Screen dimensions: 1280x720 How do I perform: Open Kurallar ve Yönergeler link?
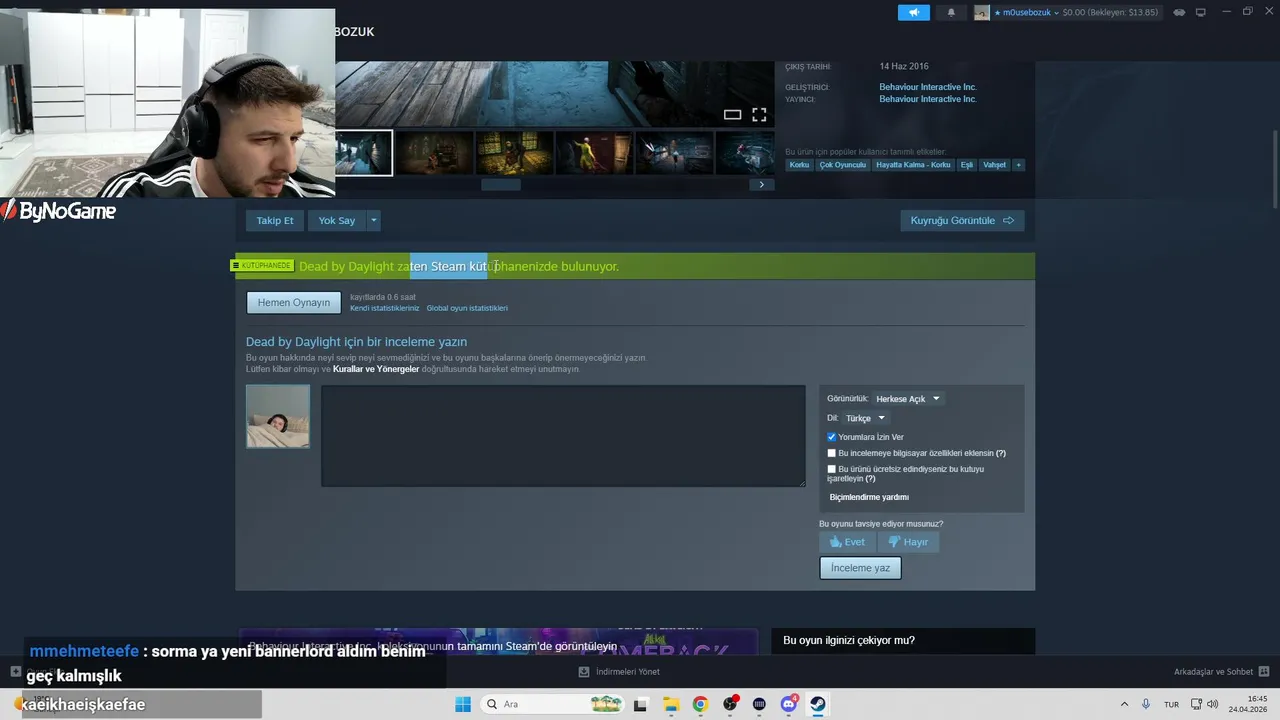(376, 369)
